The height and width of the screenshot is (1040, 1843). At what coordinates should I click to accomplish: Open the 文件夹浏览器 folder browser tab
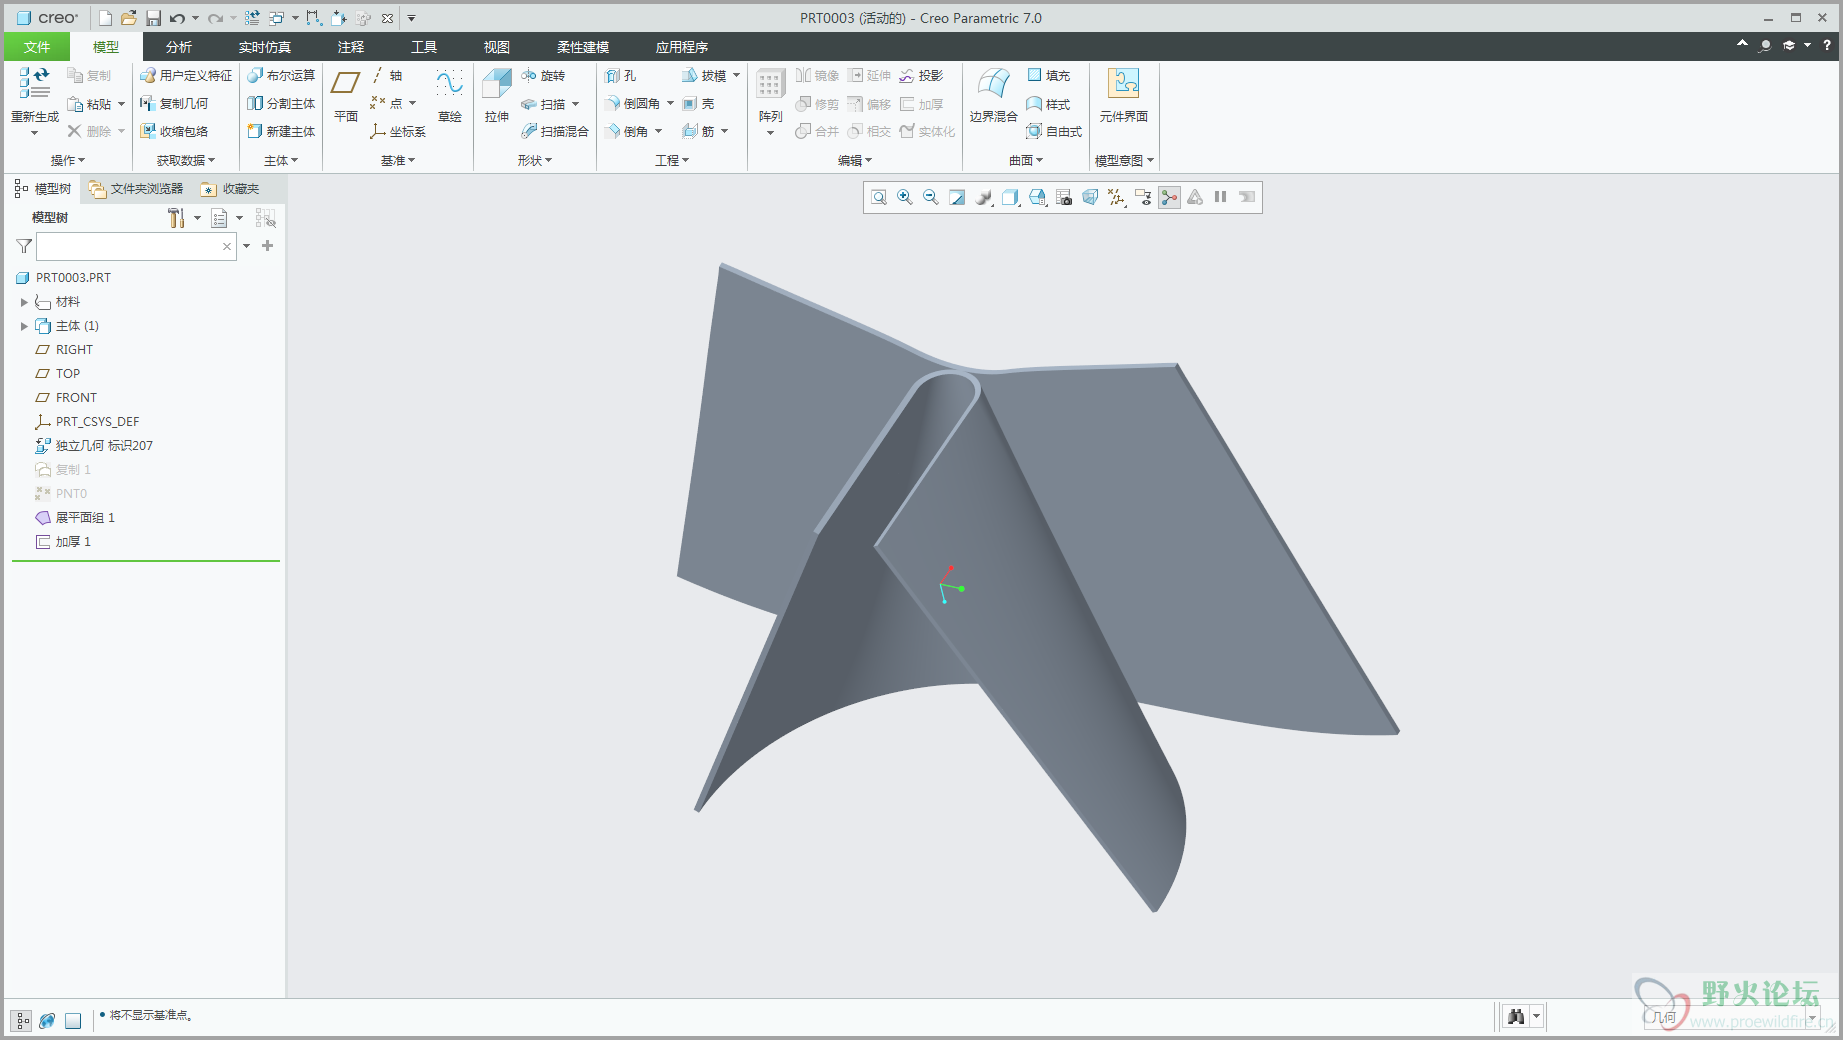pyautogui.click(x=136, y=189)
